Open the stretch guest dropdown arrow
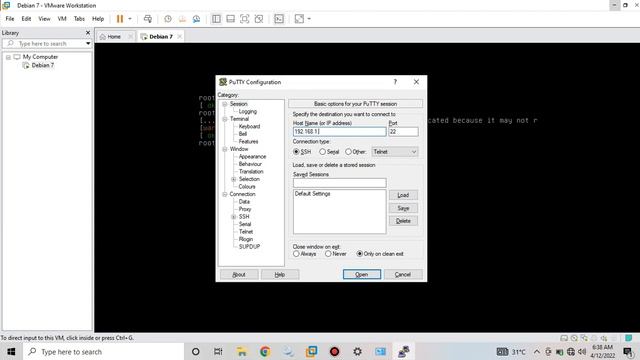The width and height of the screenshot is (640, 360). point(309,19)
